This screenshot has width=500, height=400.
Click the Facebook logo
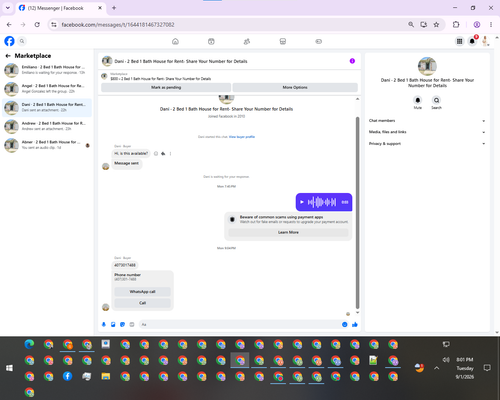pyautogui.click(x=9, y=41)
